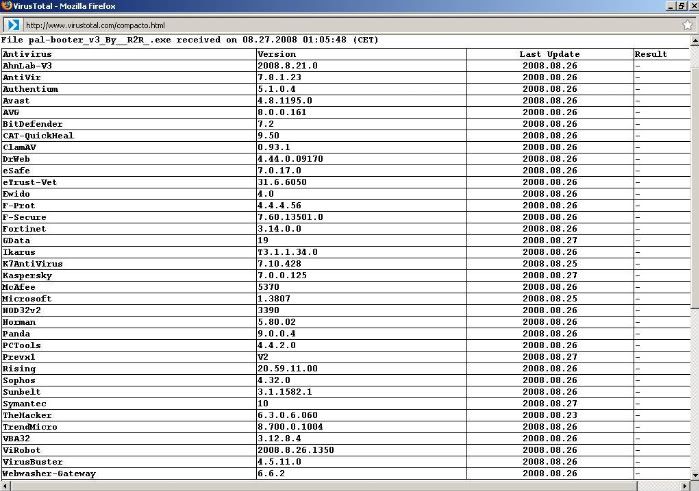Click the Firefox logo in the title bar
Image resolution: width=699 pixels, height=491 pixels.
[6, 6]
